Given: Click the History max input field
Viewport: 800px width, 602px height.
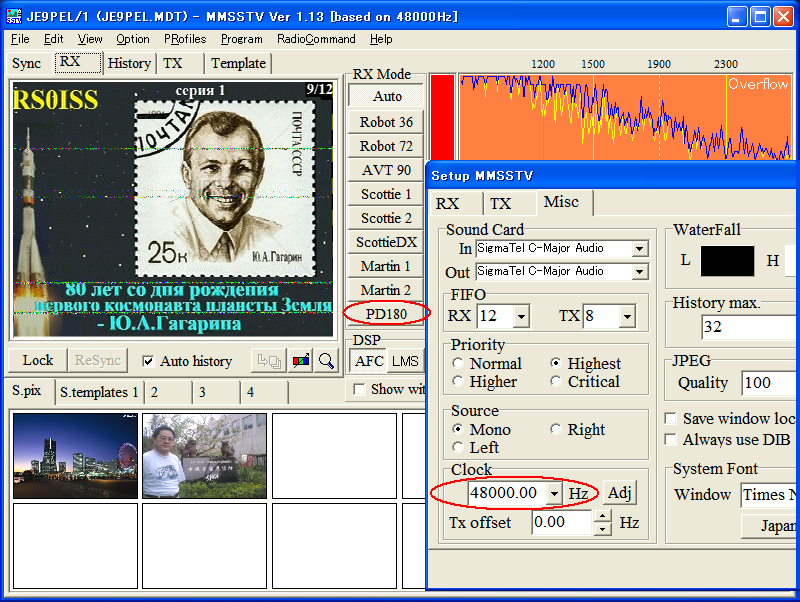Looking at the screenshot, I should pos(750,327).
